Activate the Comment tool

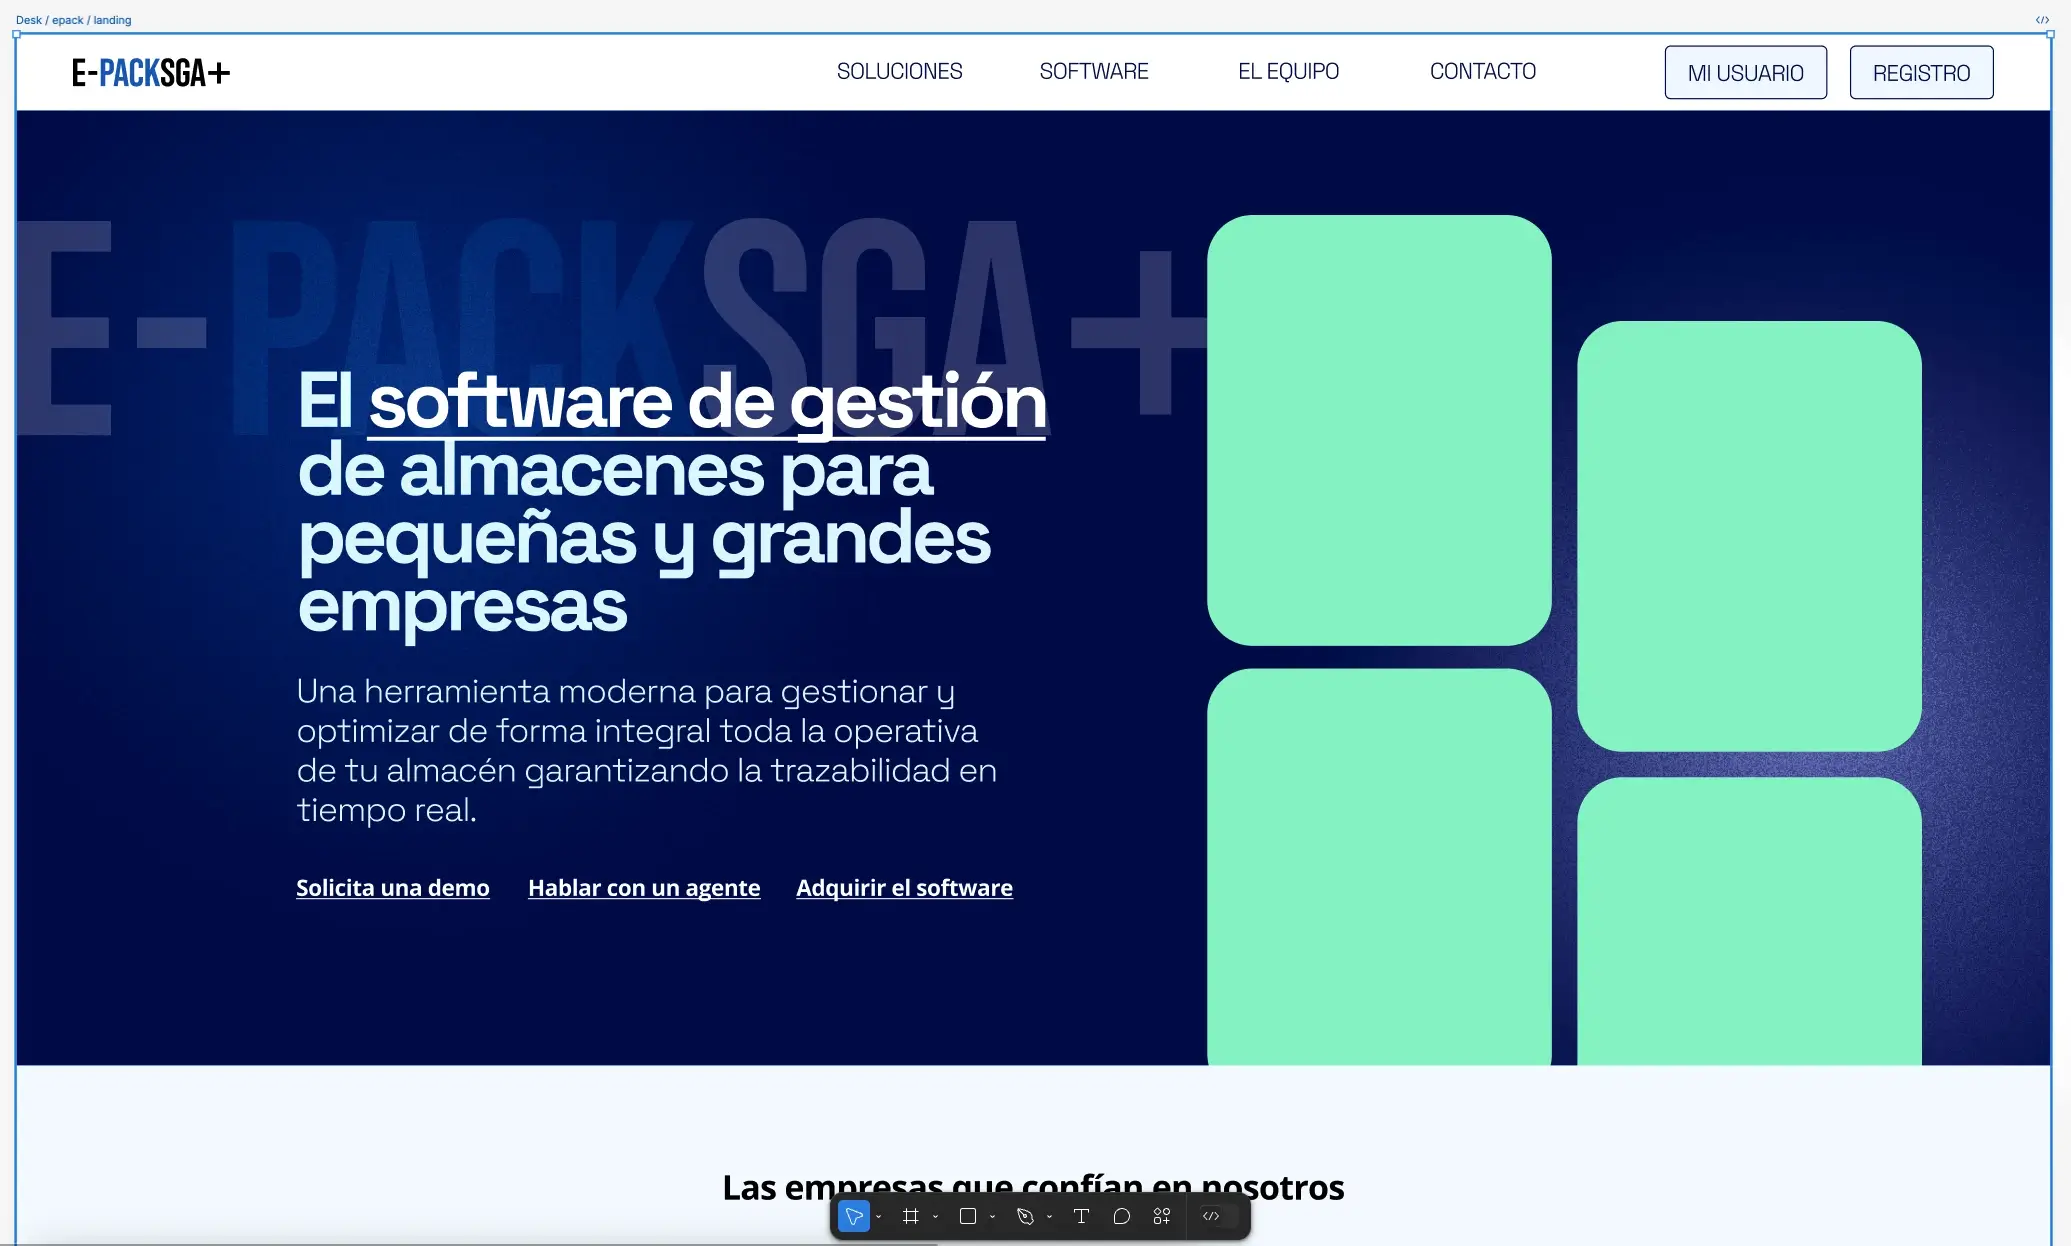pyautogui.click(x=1121, y=1216)
